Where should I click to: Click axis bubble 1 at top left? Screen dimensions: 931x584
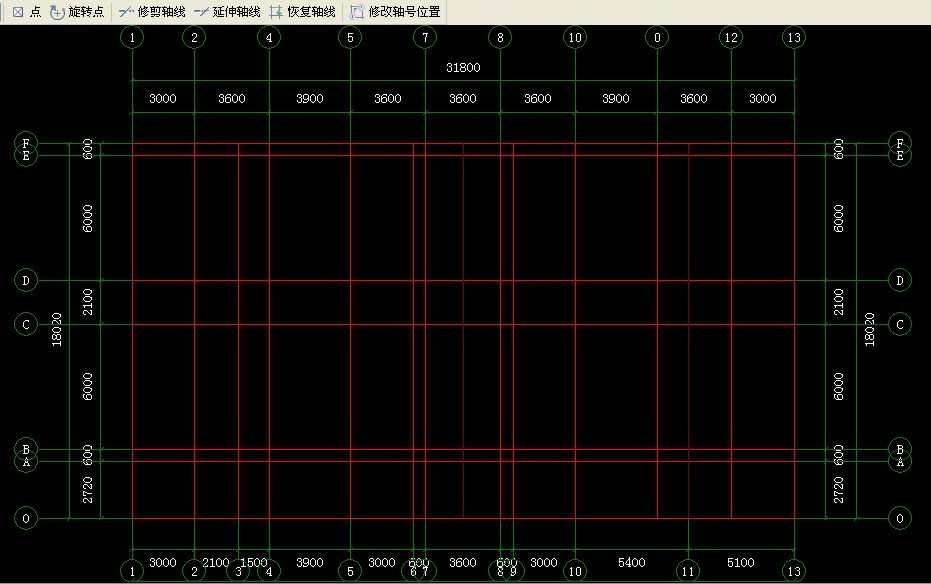(131, 37)
